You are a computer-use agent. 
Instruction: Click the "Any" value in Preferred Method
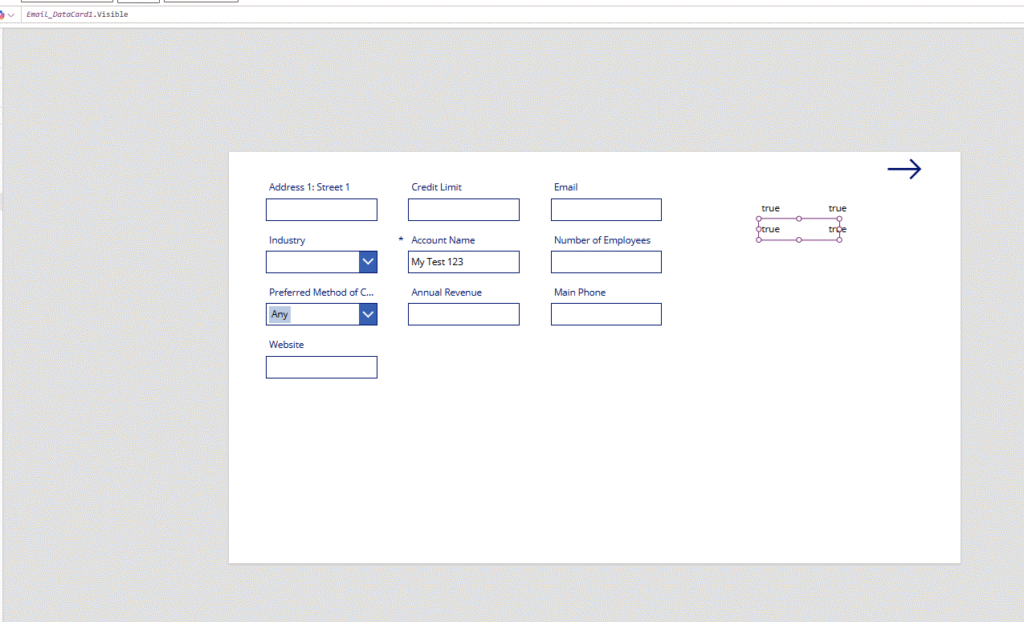pyautogui.click(x=280, y=314)
